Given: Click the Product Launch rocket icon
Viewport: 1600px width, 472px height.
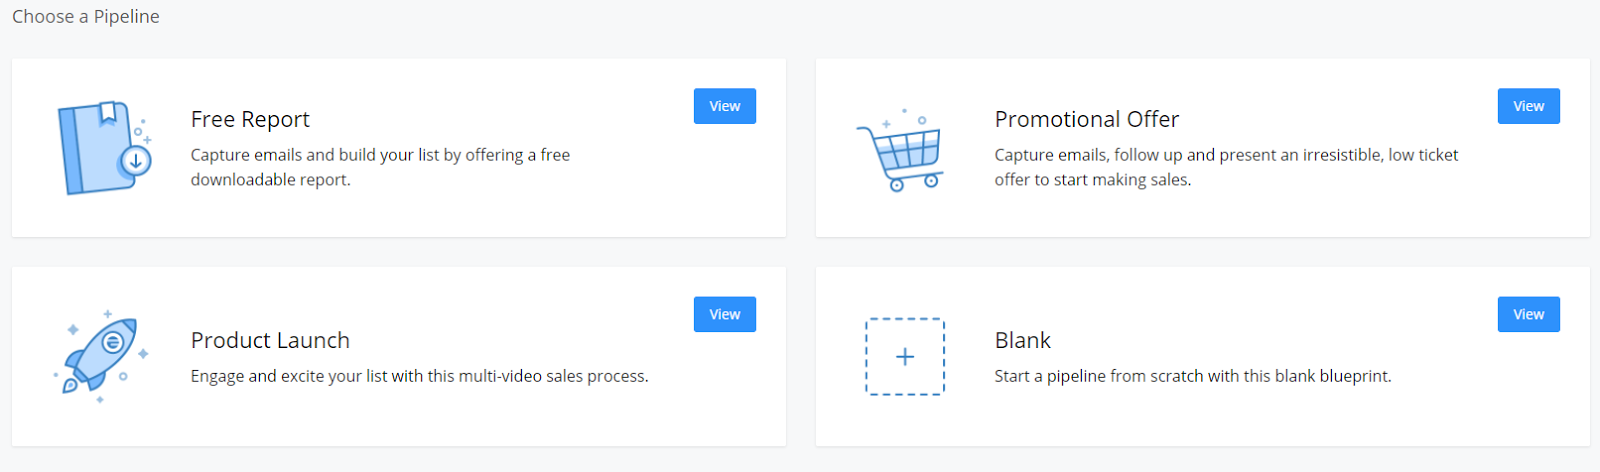Looking at the screenshot, I should pos(101,355).
